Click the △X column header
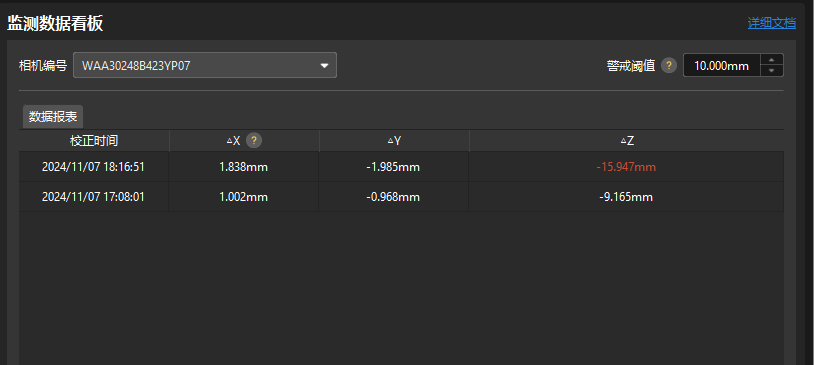This screenshot has width=814, height=365. pos(244,141)
